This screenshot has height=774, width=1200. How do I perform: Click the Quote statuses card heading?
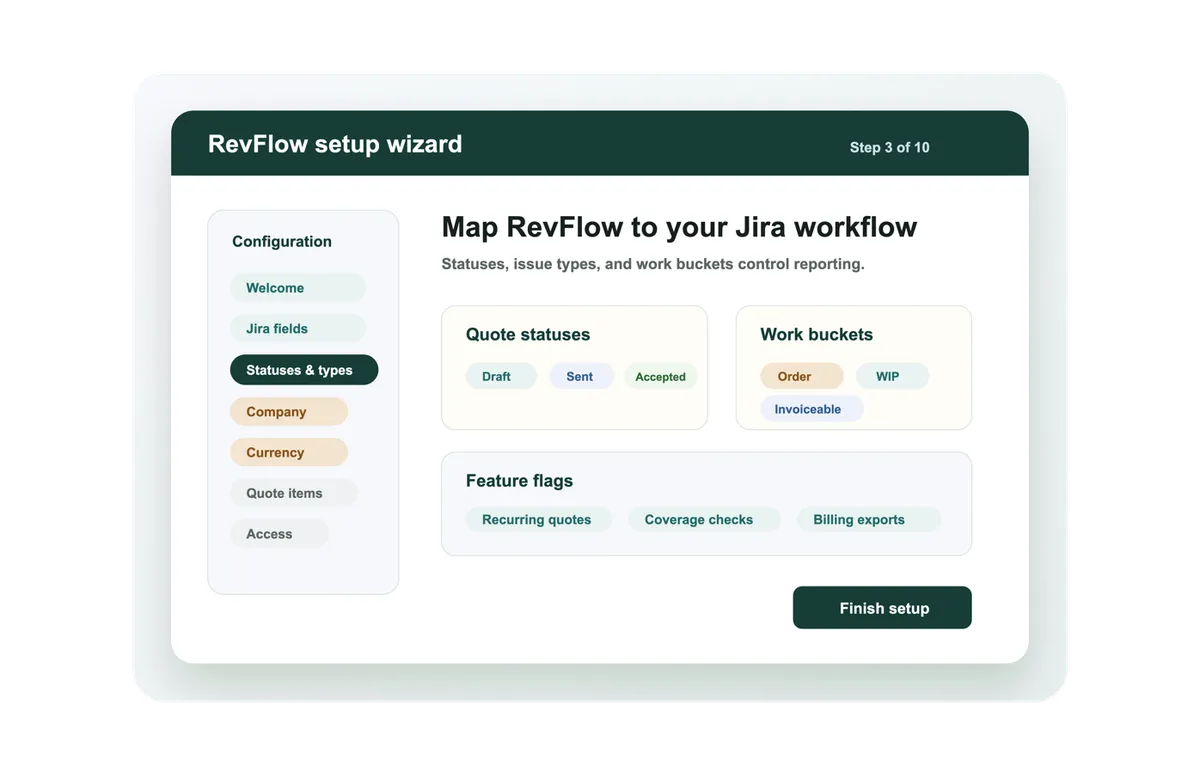[528, 335]
